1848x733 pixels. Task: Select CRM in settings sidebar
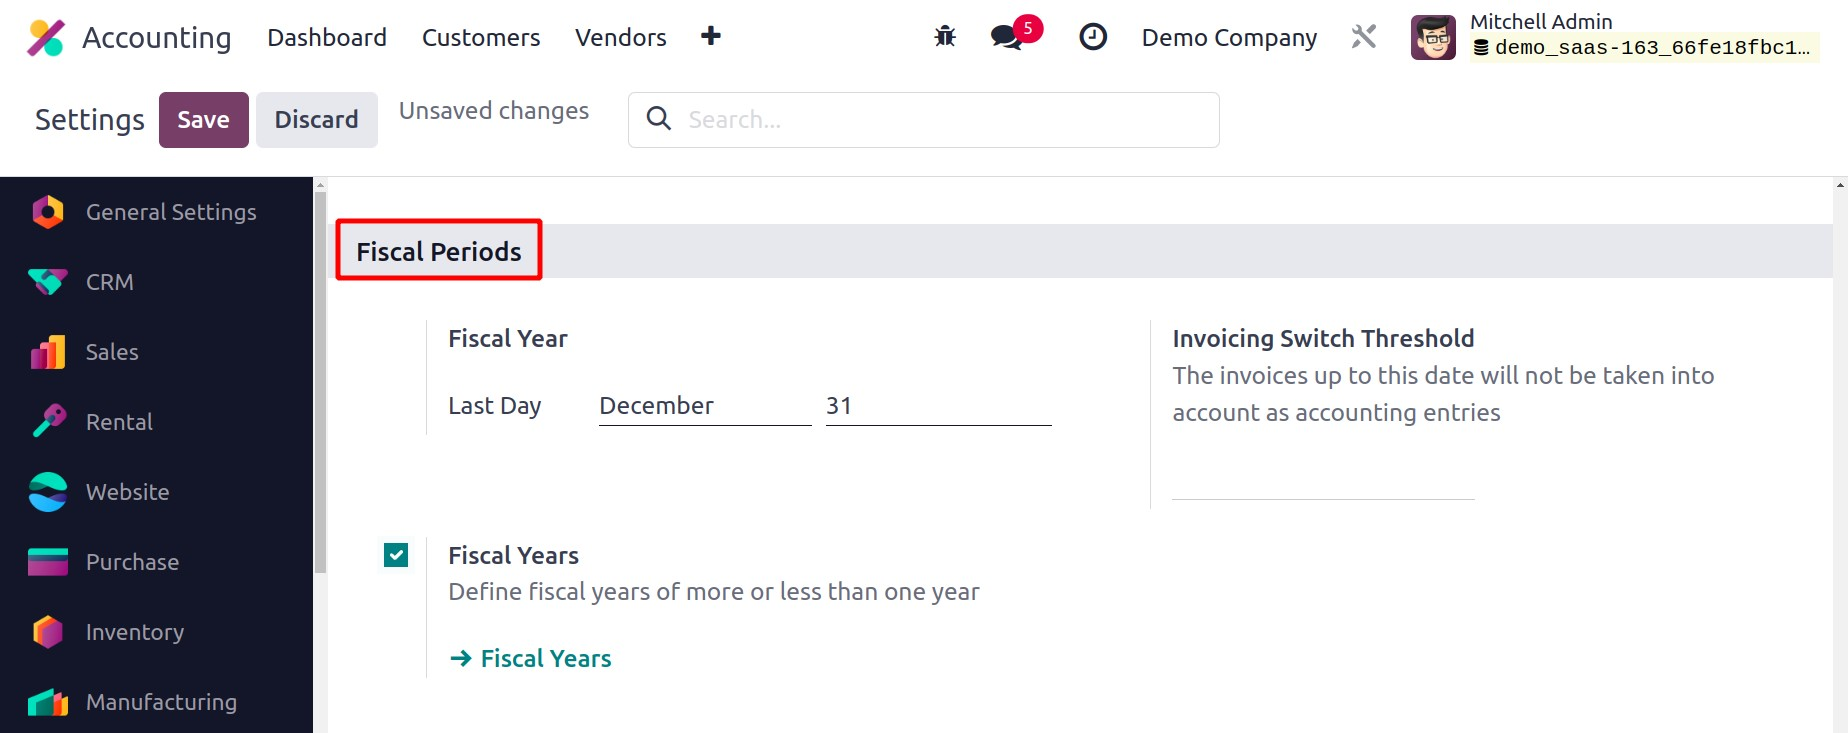click(110, 282)
